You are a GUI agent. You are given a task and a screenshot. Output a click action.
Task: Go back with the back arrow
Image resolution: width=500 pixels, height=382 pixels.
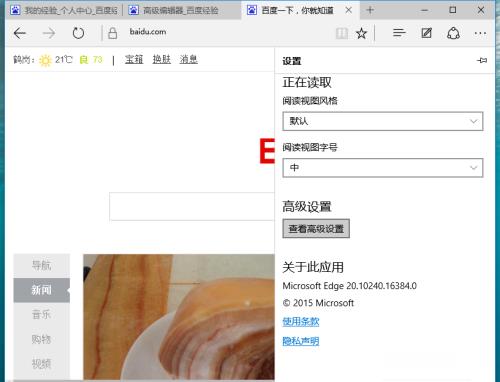(20, 33)
